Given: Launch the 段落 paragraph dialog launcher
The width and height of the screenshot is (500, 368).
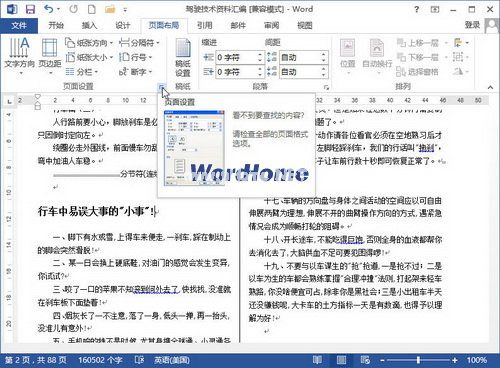Looking at the screenshot, I should (x=326, y=87).
